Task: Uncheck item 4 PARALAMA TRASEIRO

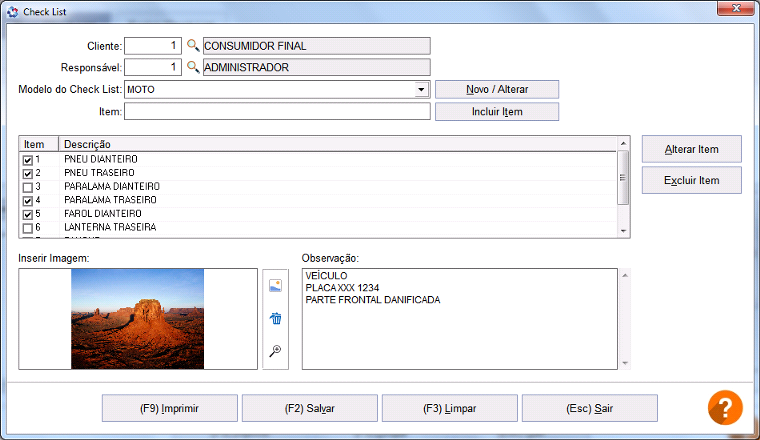Action: [x=28, y=201]
